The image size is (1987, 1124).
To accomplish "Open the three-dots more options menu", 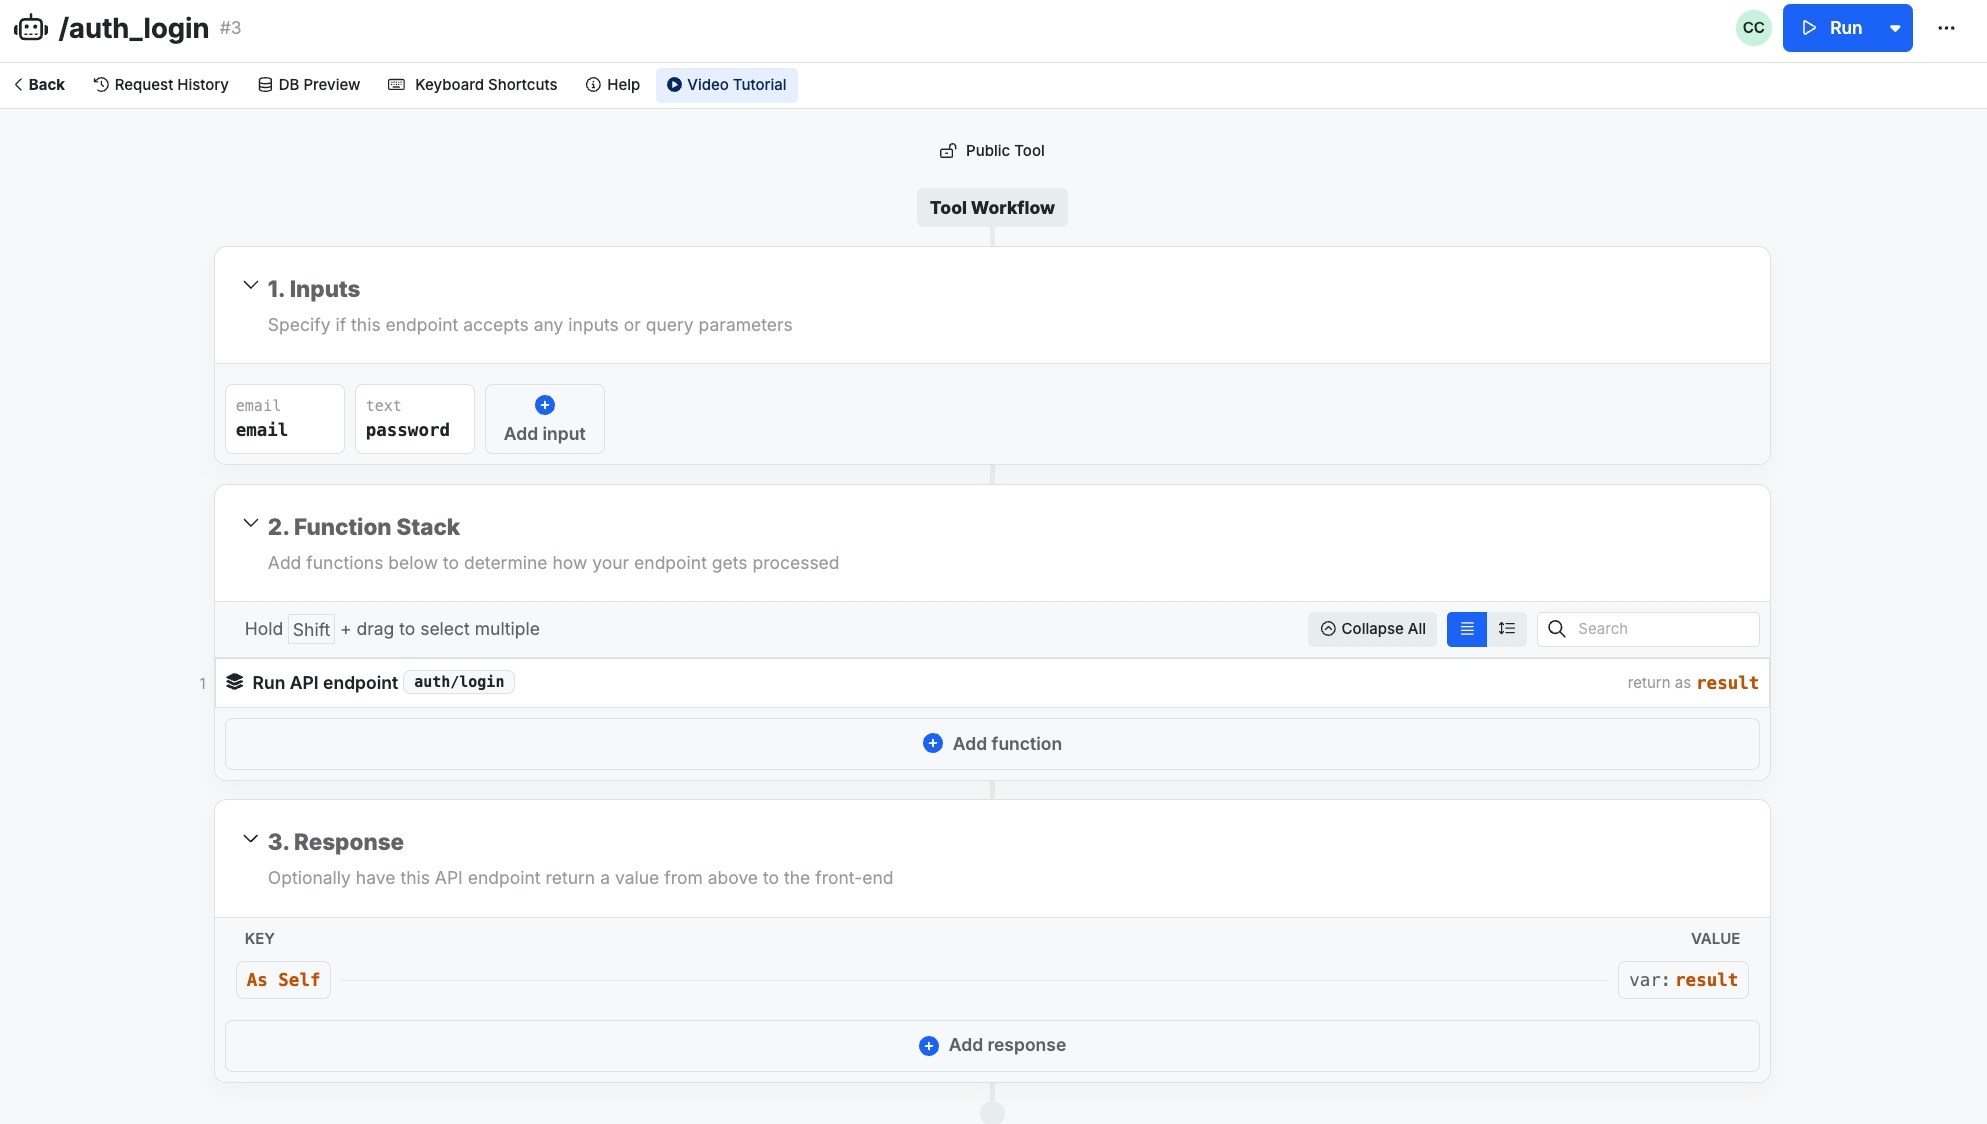I will (x=1946, y=28).
